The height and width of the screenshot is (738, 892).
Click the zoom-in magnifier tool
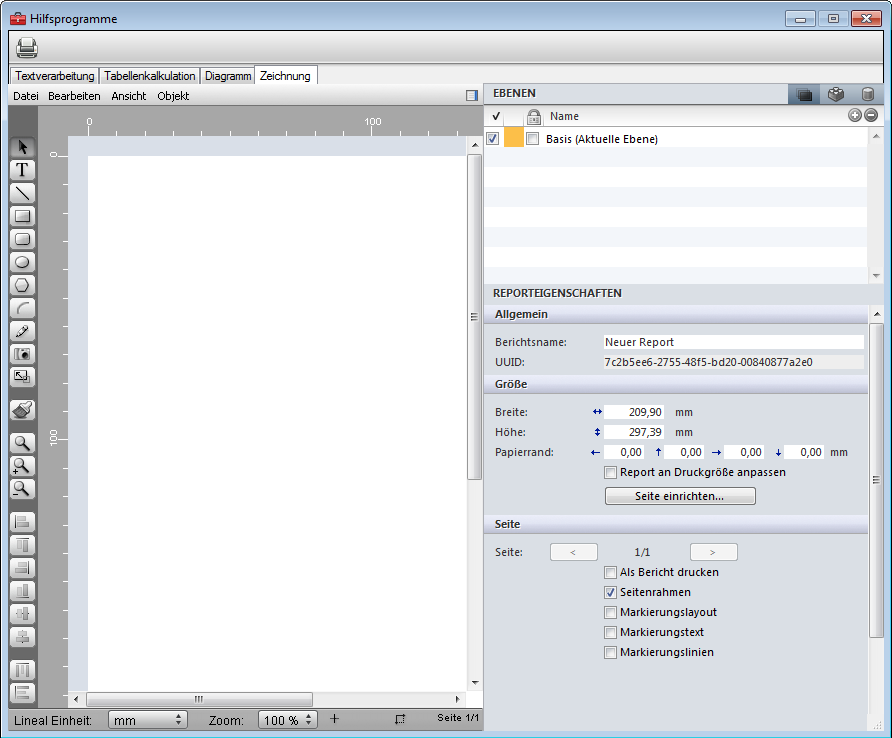click(22, 466)
